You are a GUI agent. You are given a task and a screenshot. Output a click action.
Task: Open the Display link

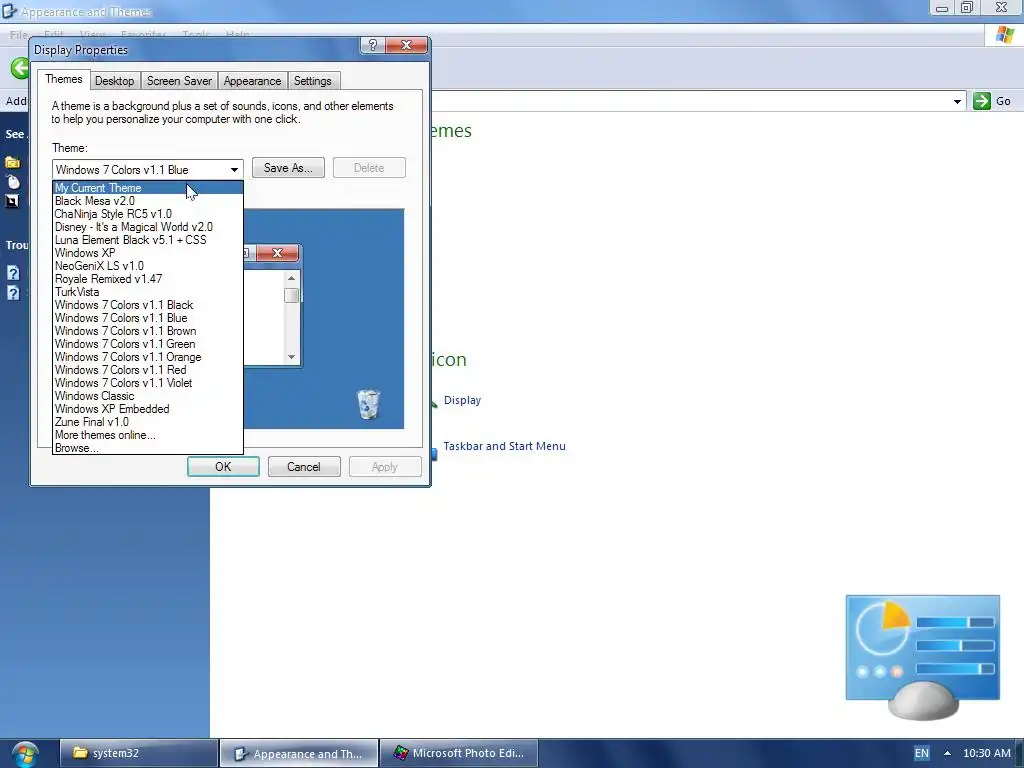pyautogui.click(x=462, y=400)
